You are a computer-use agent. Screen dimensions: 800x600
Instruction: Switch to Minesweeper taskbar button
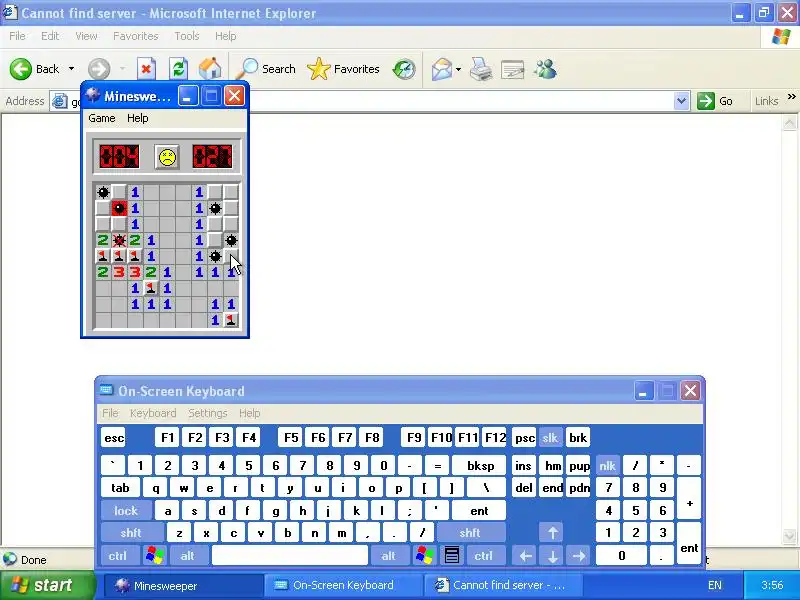click(184, 586)
